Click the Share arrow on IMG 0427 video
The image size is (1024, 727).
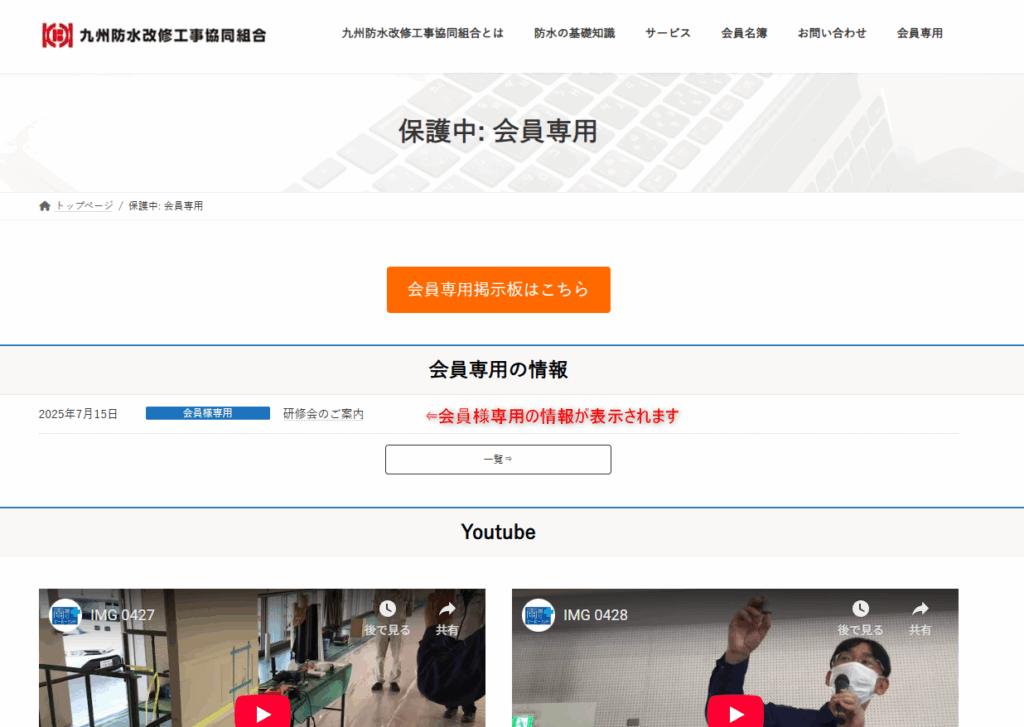pos(447,609)
